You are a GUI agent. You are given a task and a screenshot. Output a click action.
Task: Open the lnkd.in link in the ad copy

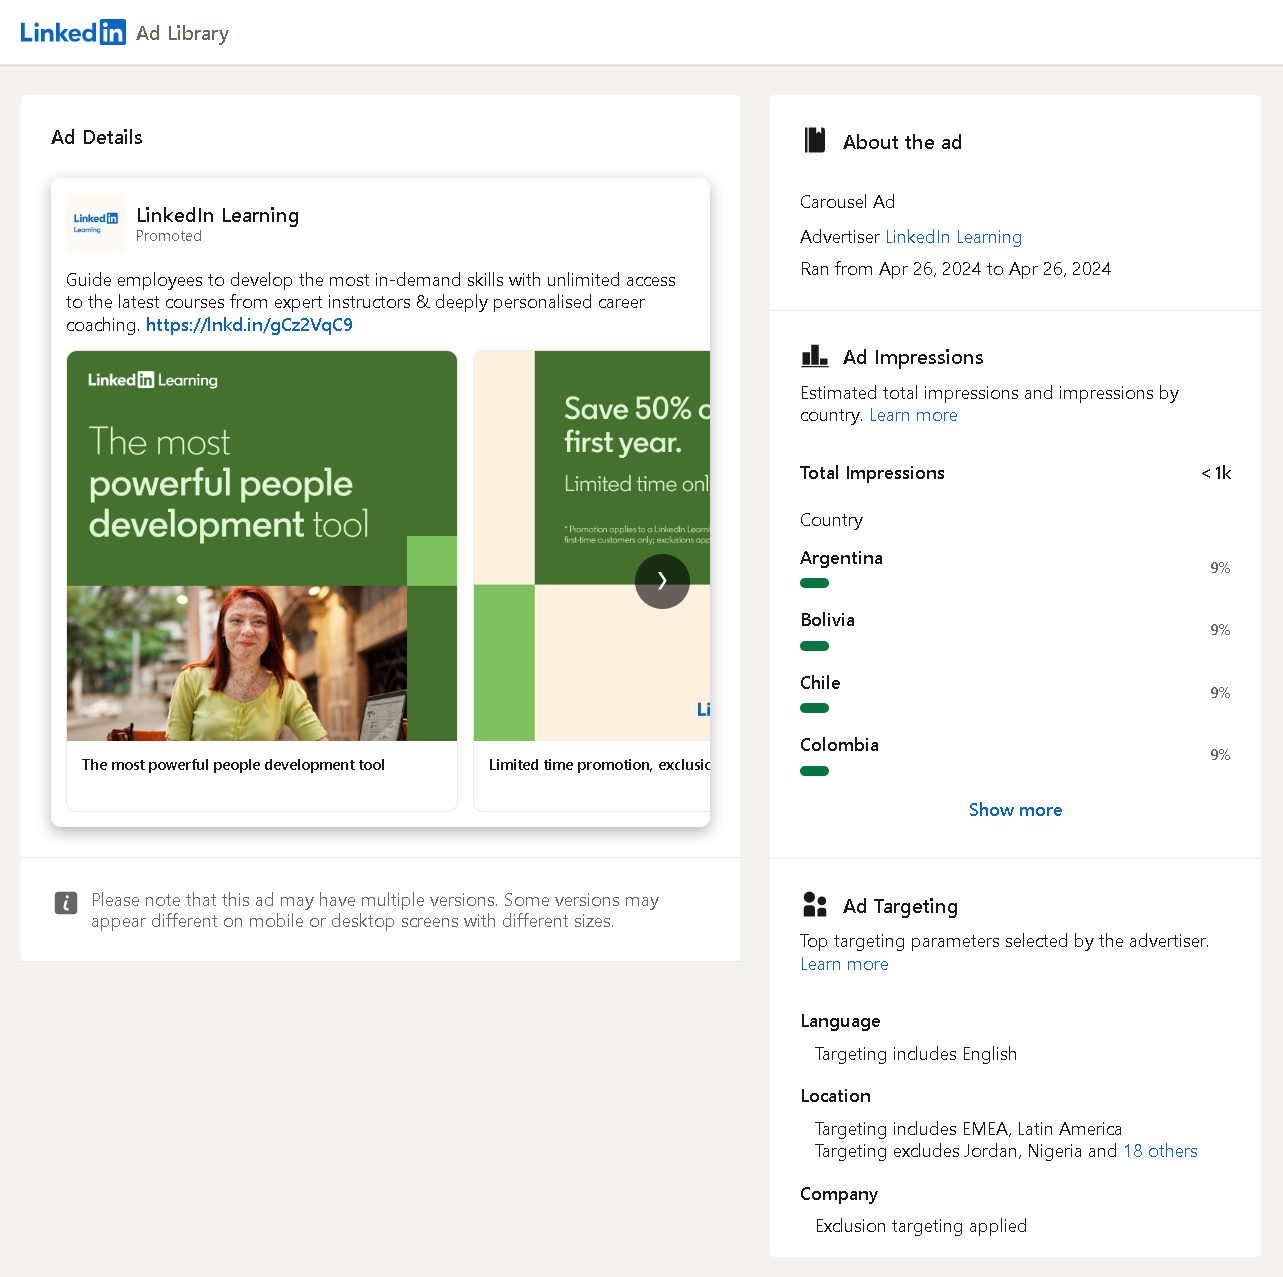[248, 324]
